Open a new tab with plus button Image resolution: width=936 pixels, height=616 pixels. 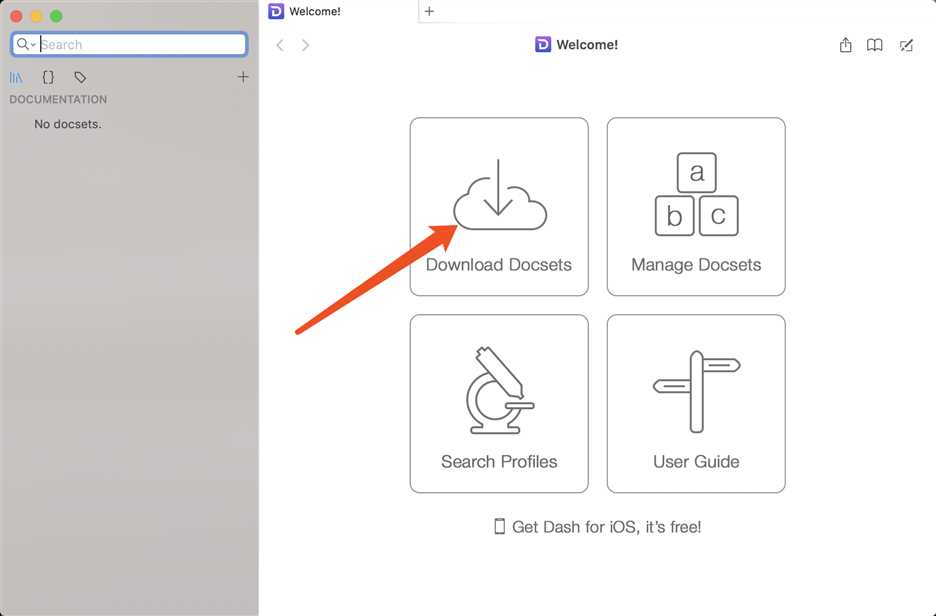pos(429,11)
